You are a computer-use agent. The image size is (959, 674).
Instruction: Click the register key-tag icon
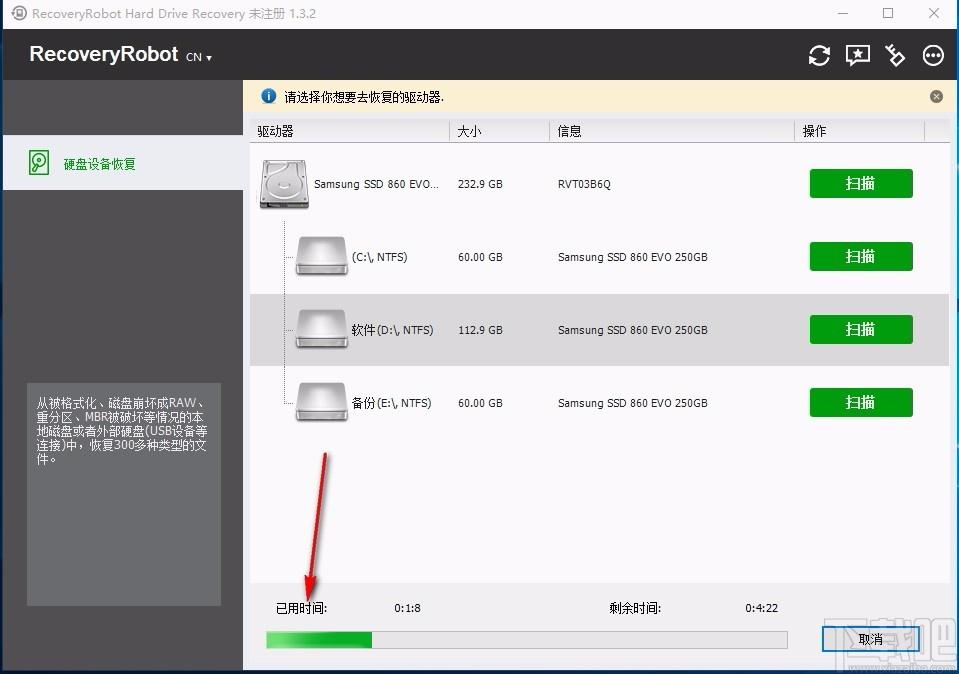coord(895,56)
